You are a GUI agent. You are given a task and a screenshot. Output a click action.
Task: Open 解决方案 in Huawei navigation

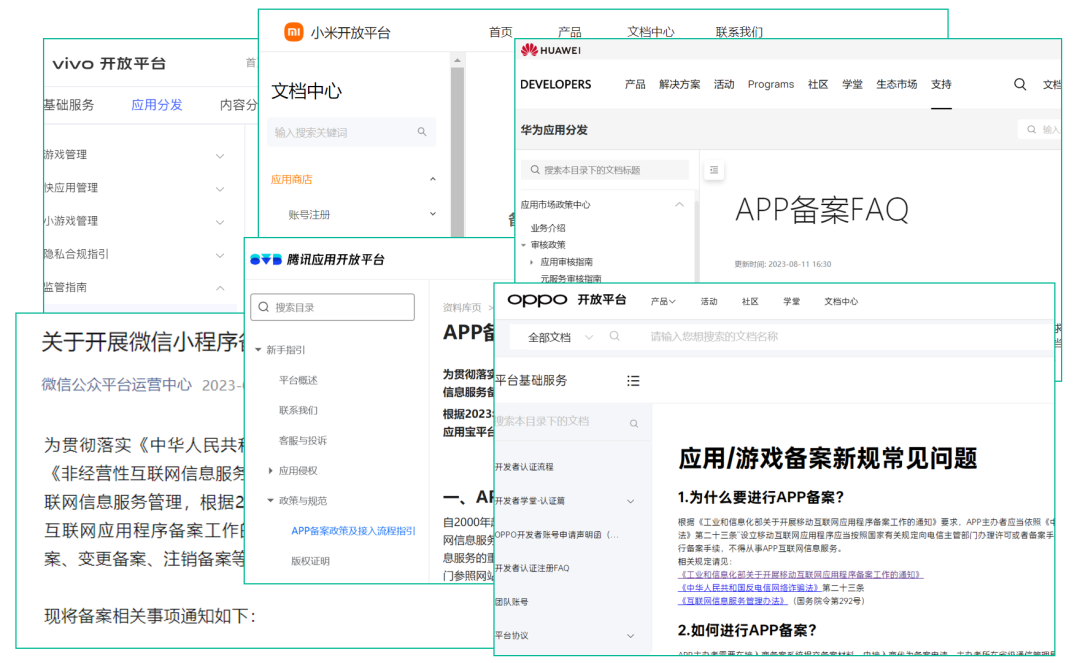[x=679, y=84]
